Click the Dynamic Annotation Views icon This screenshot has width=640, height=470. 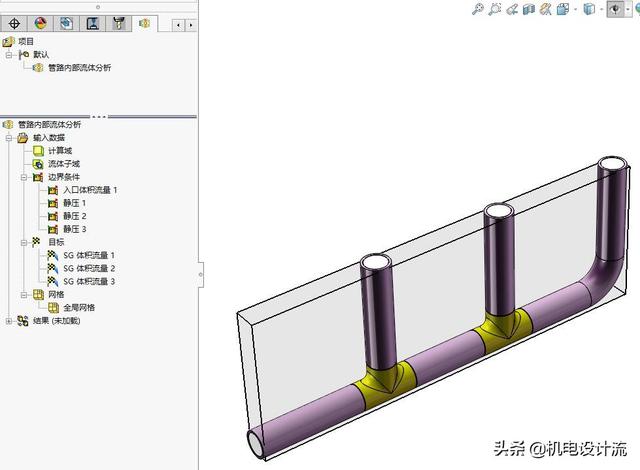(x=545, y=9)
